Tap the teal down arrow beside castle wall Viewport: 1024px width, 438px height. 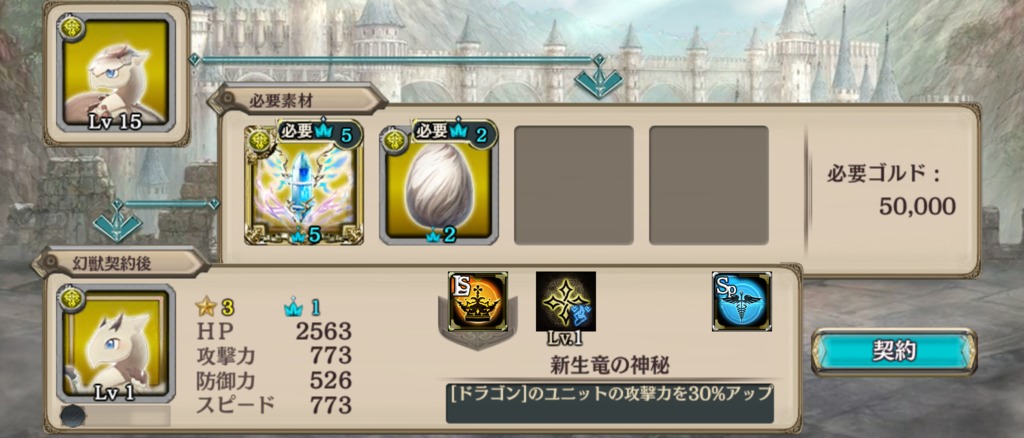pyautogui.click(x=118, y=223)
